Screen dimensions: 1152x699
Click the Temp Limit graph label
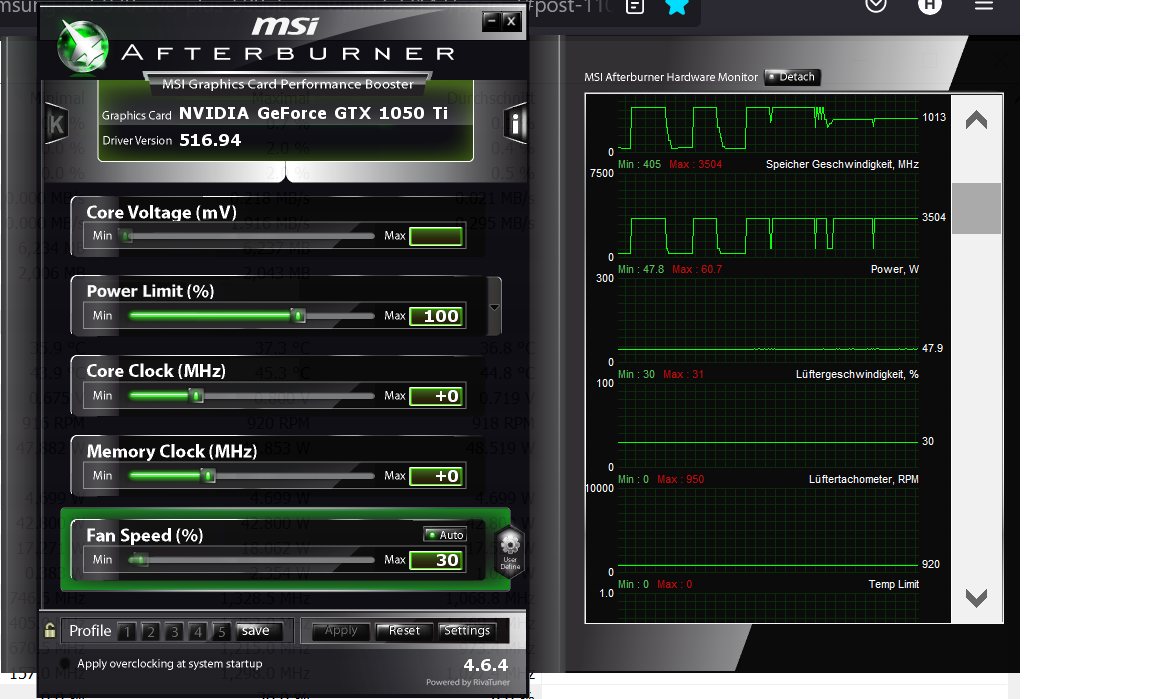click(x=893, y=584)
